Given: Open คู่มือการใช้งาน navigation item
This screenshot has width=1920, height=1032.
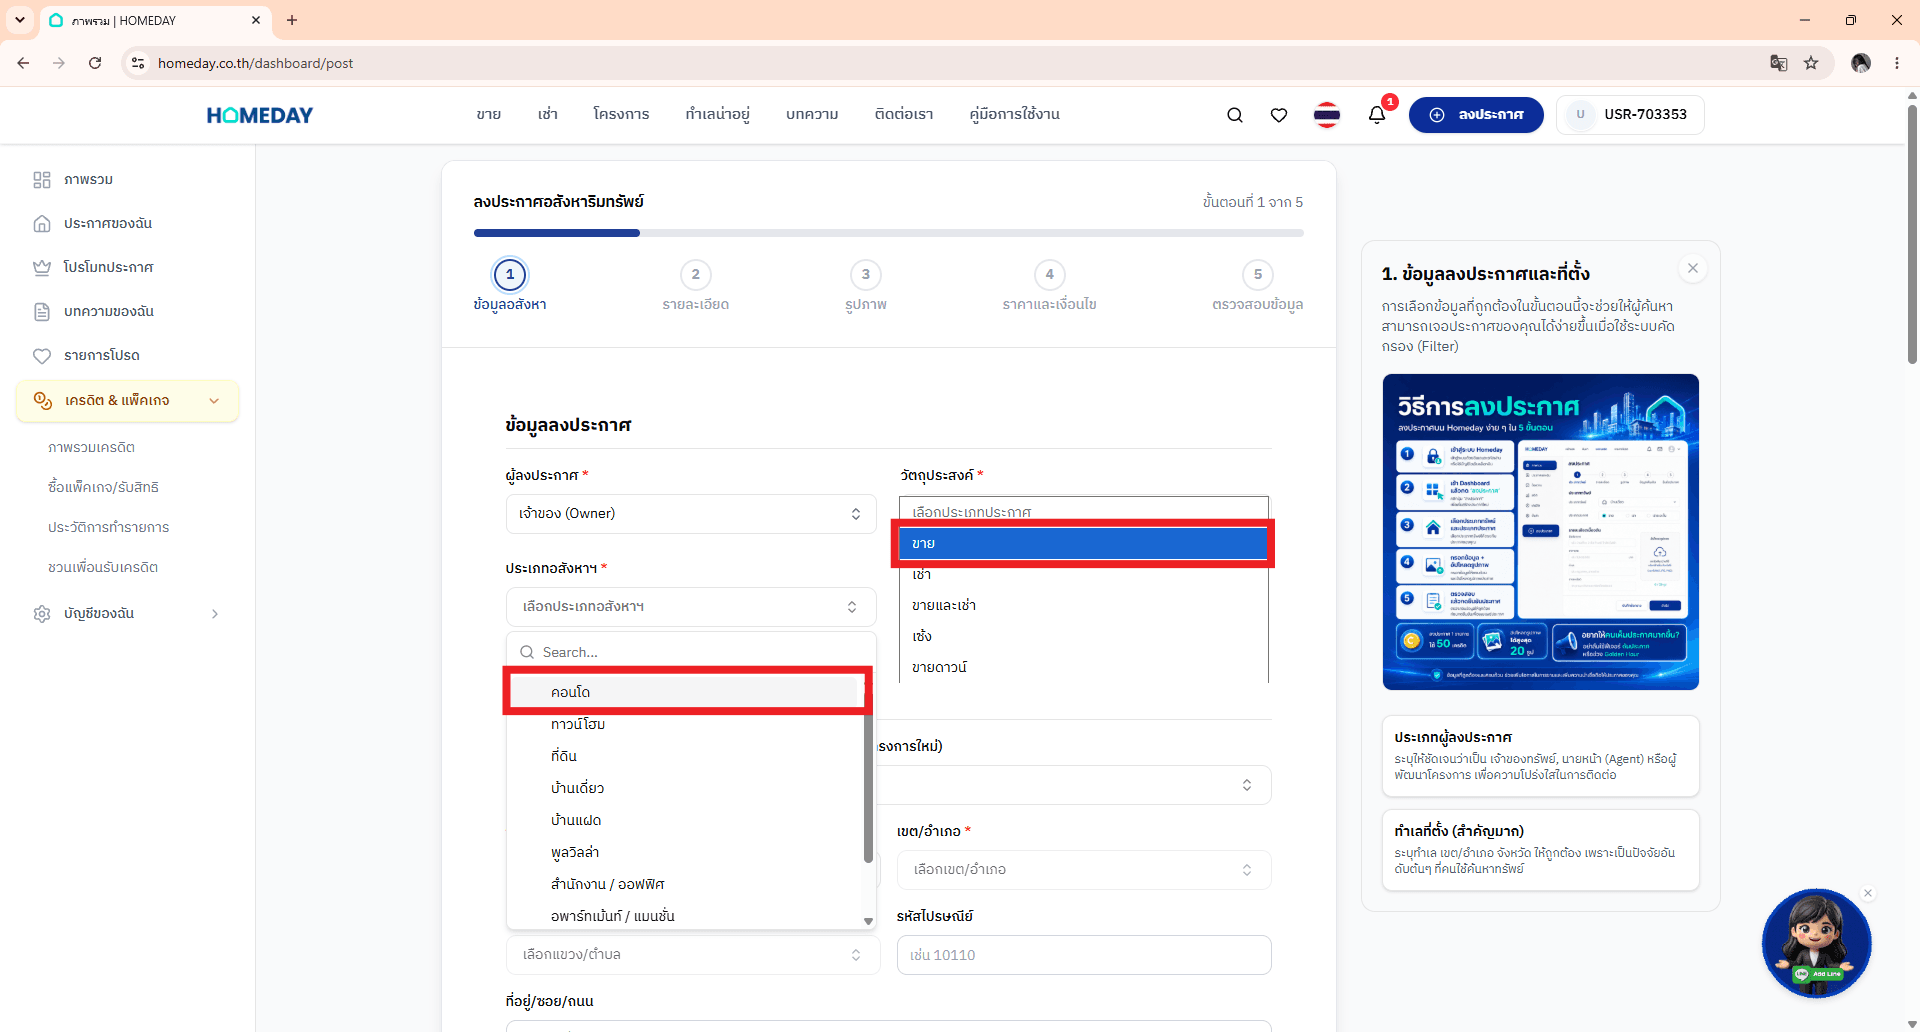Looking at the screenshot, I should [x=1015, y=115].
